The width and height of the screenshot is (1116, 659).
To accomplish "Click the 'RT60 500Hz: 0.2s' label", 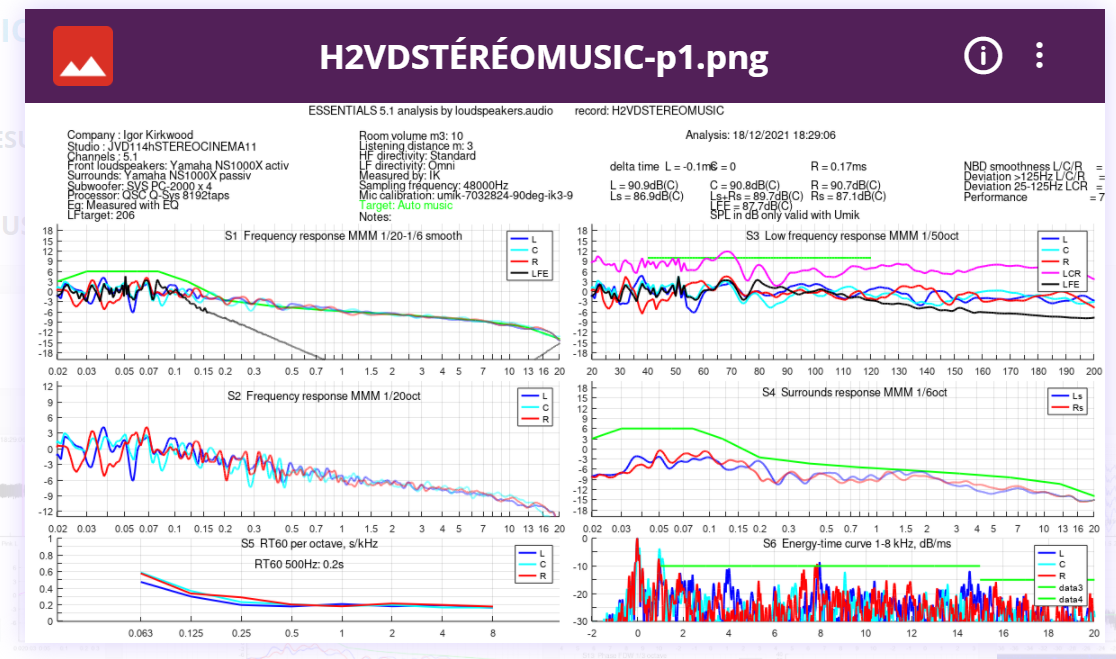I will (296, 563).
